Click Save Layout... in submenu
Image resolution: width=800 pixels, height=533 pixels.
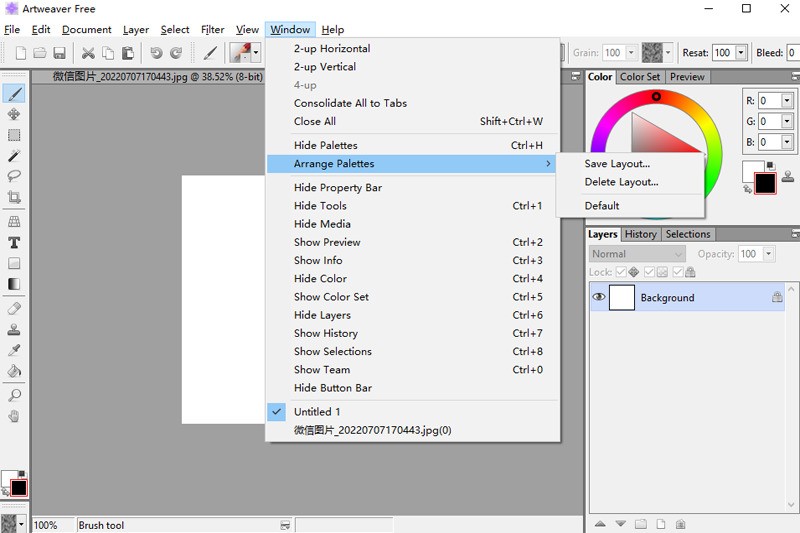pyautogui.click(x=617, y=164)
